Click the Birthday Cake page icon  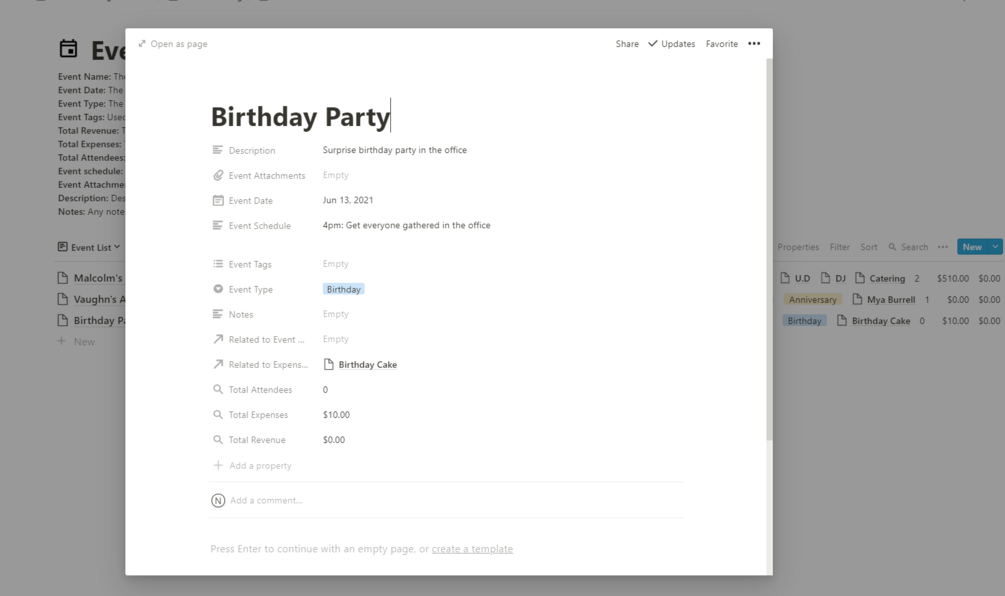click(x=329, y=365)
